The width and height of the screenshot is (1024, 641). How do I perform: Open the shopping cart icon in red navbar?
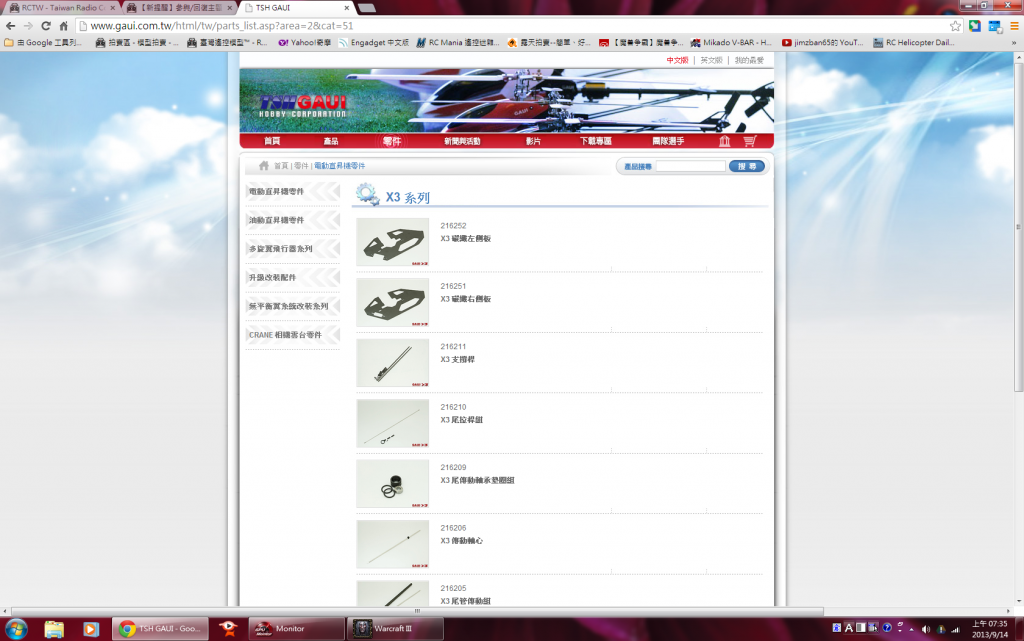(750, 141)
